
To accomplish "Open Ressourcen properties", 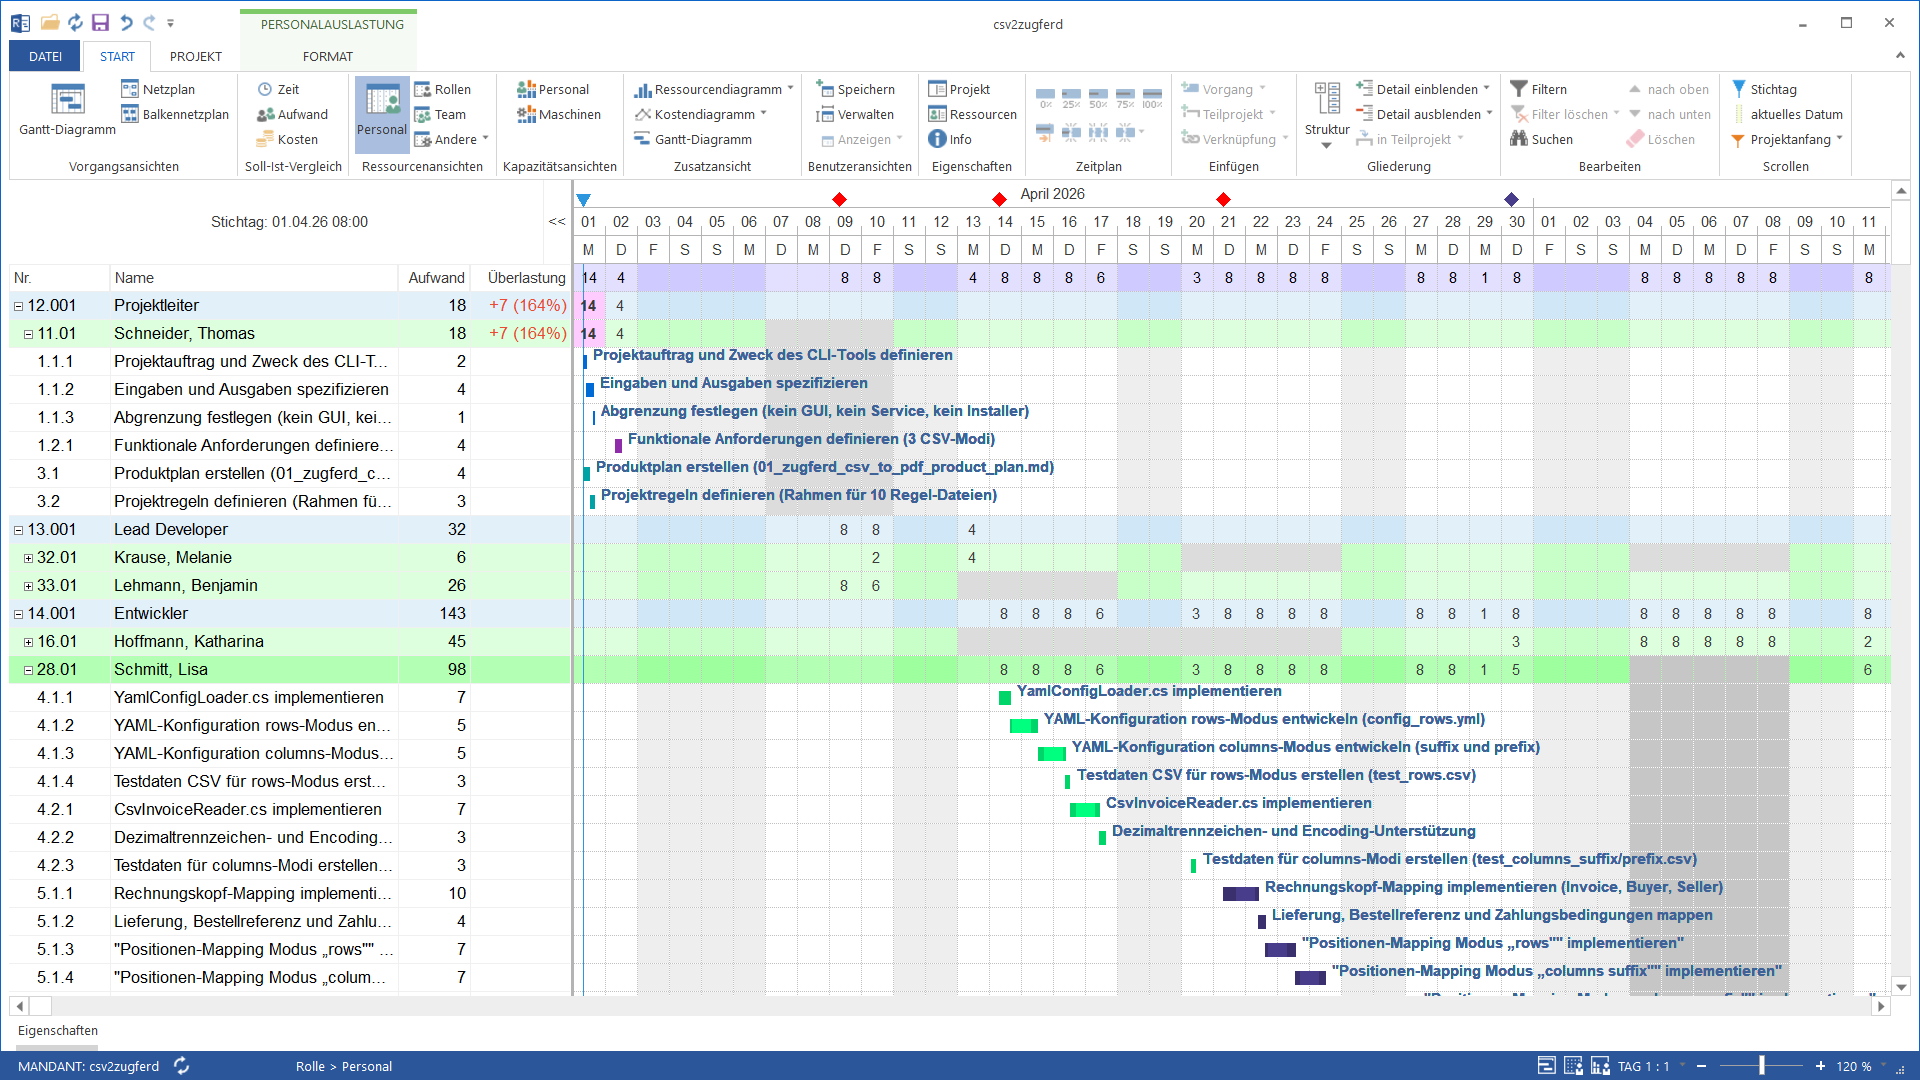I will point(973,114).
